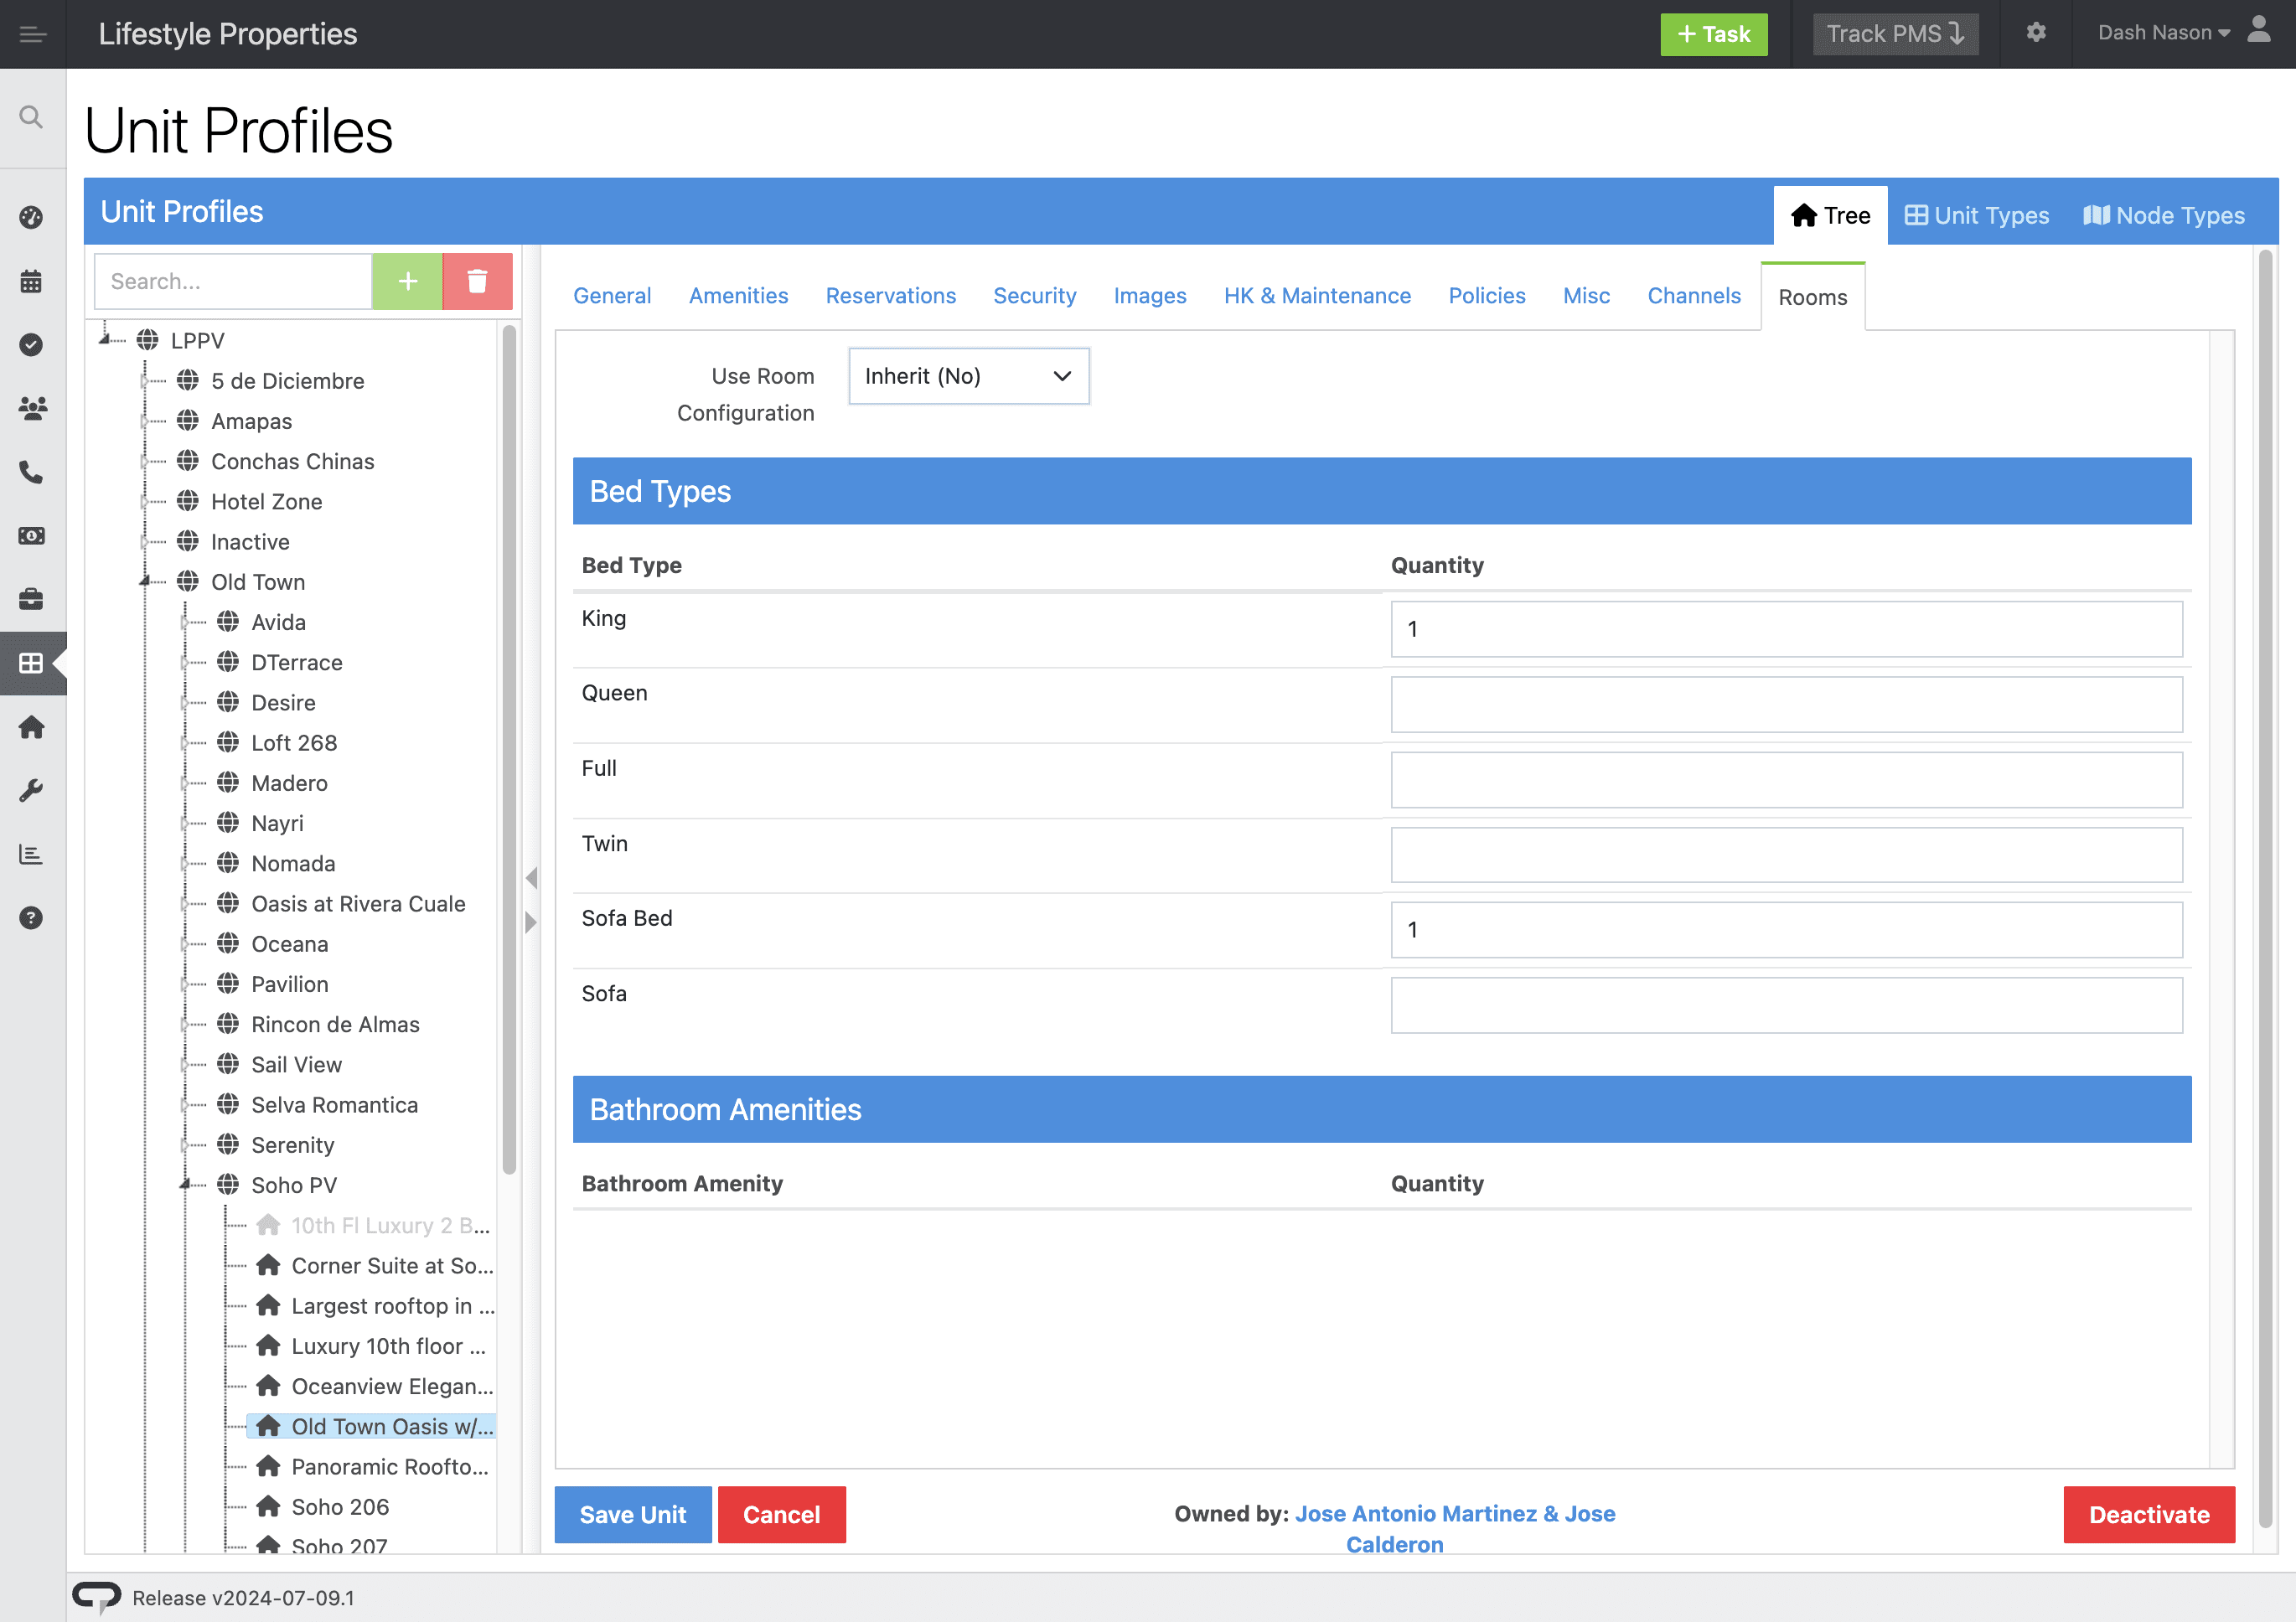This screenshot has height=1622, width=2296.
Task: Open the money bill icon in the sidebar
Action: [31, 536]
